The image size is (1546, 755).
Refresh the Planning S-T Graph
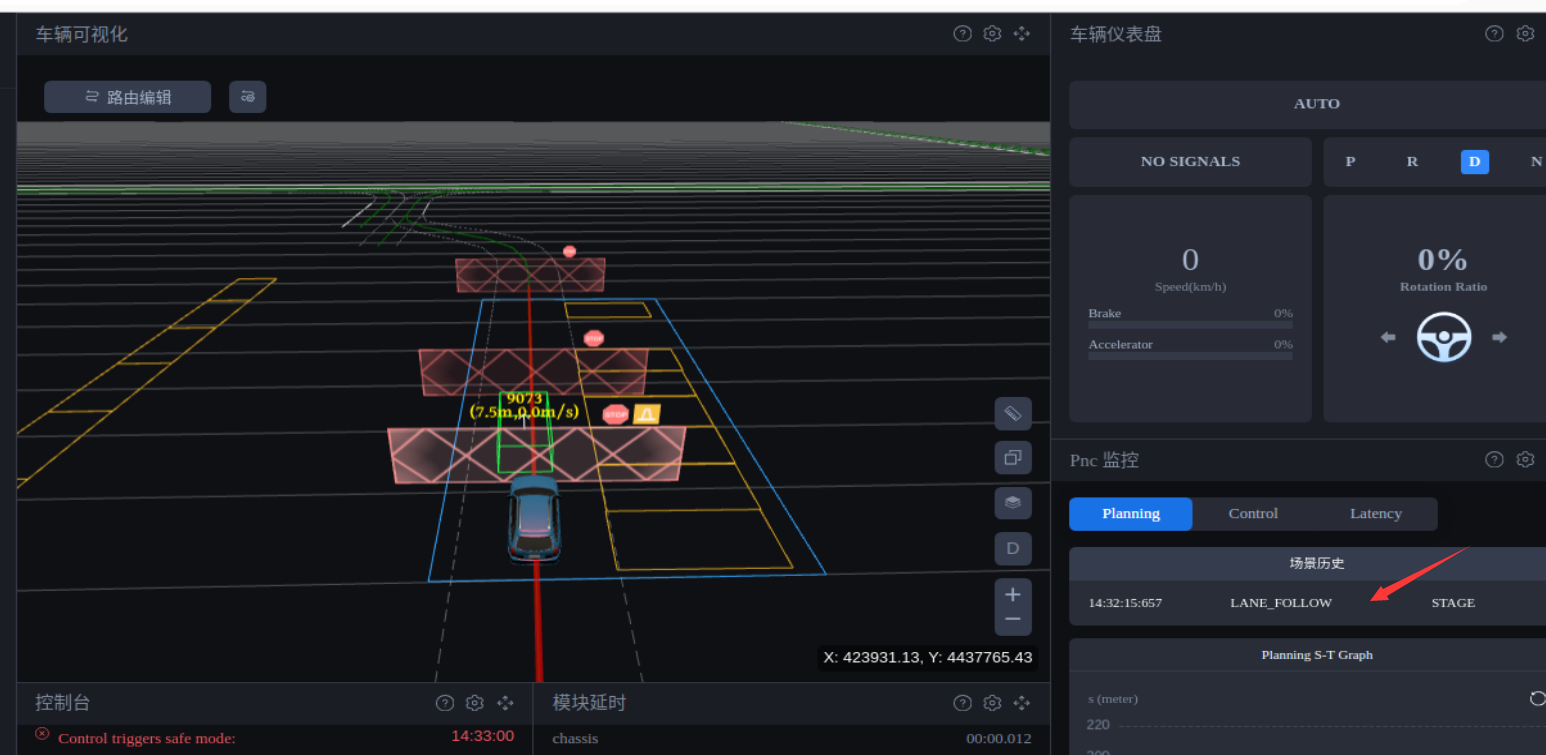(x=1537, y=698)
